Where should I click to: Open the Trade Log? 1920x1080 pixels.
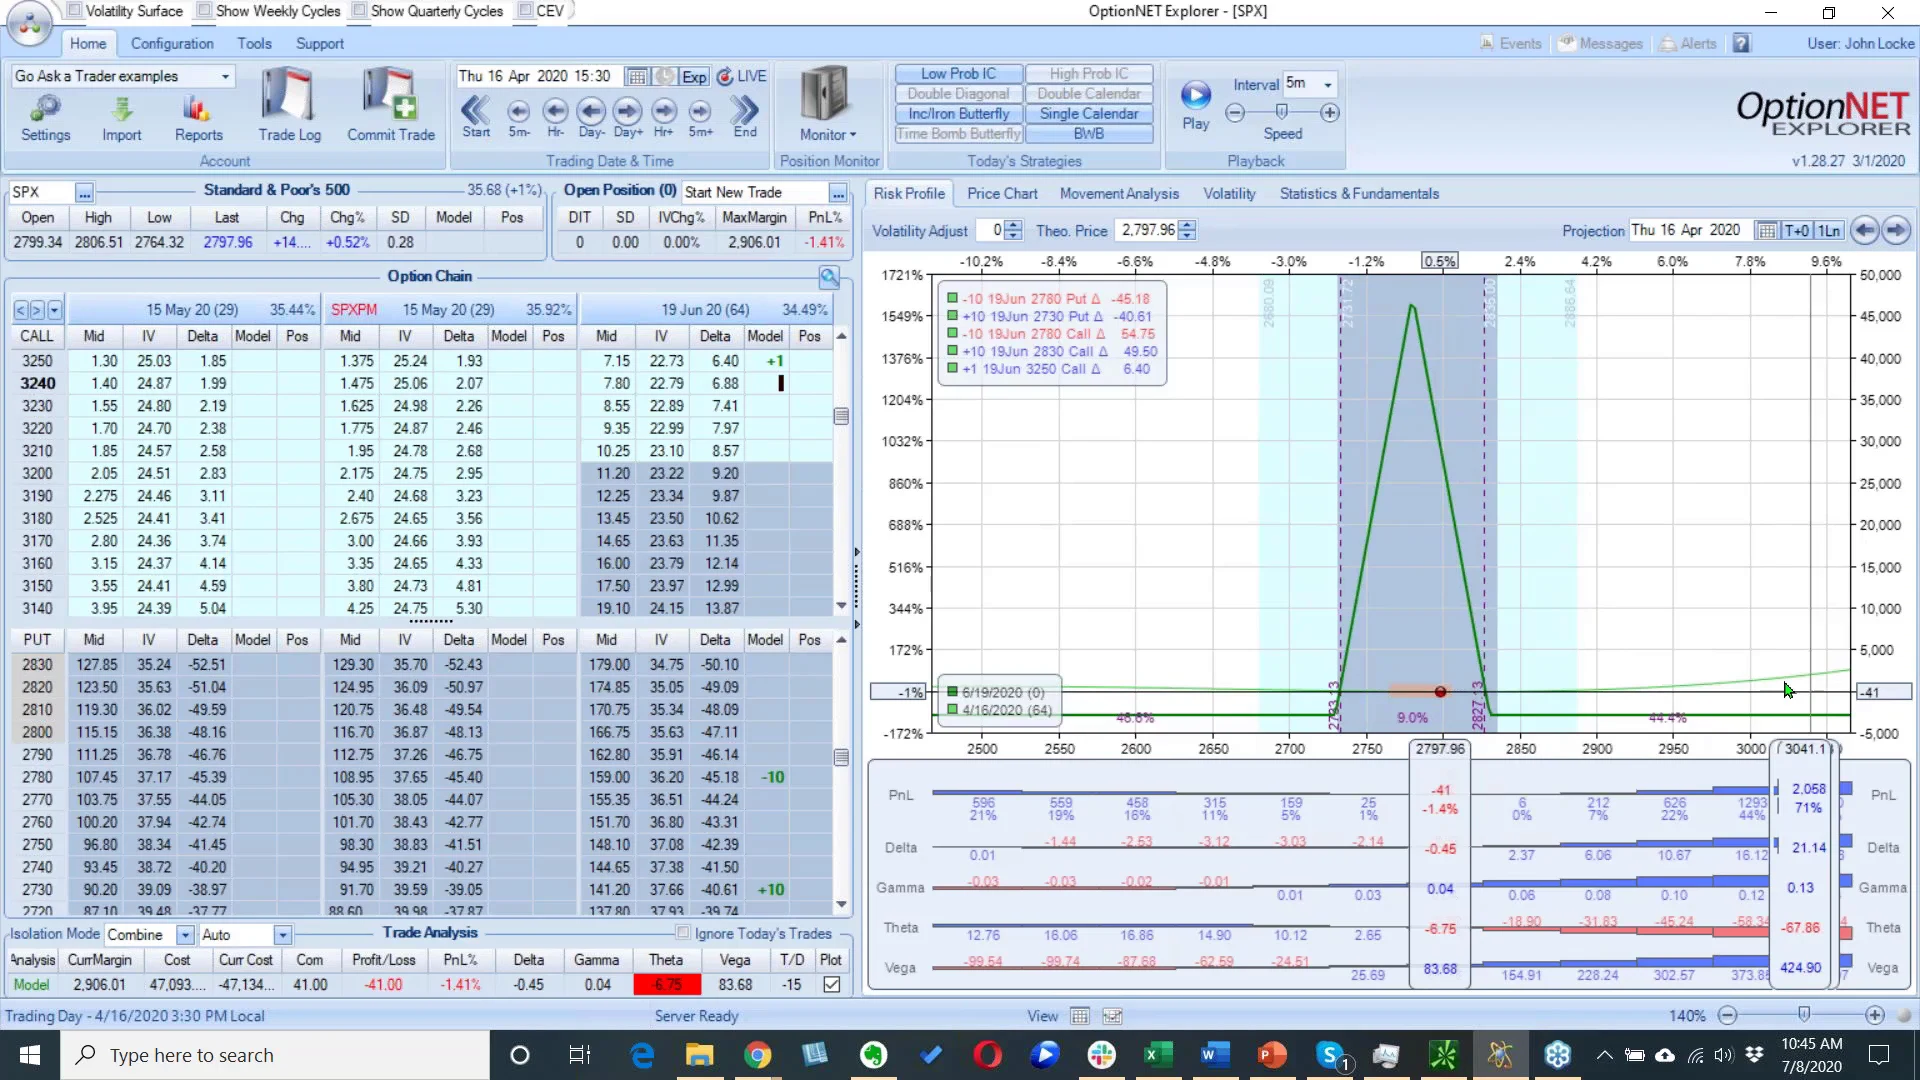[x=289, y=105]
